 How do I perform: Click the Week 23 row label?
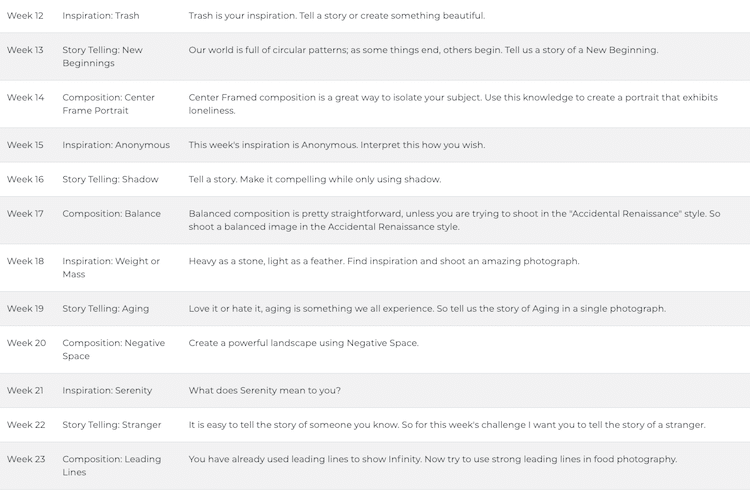[25, 459]
